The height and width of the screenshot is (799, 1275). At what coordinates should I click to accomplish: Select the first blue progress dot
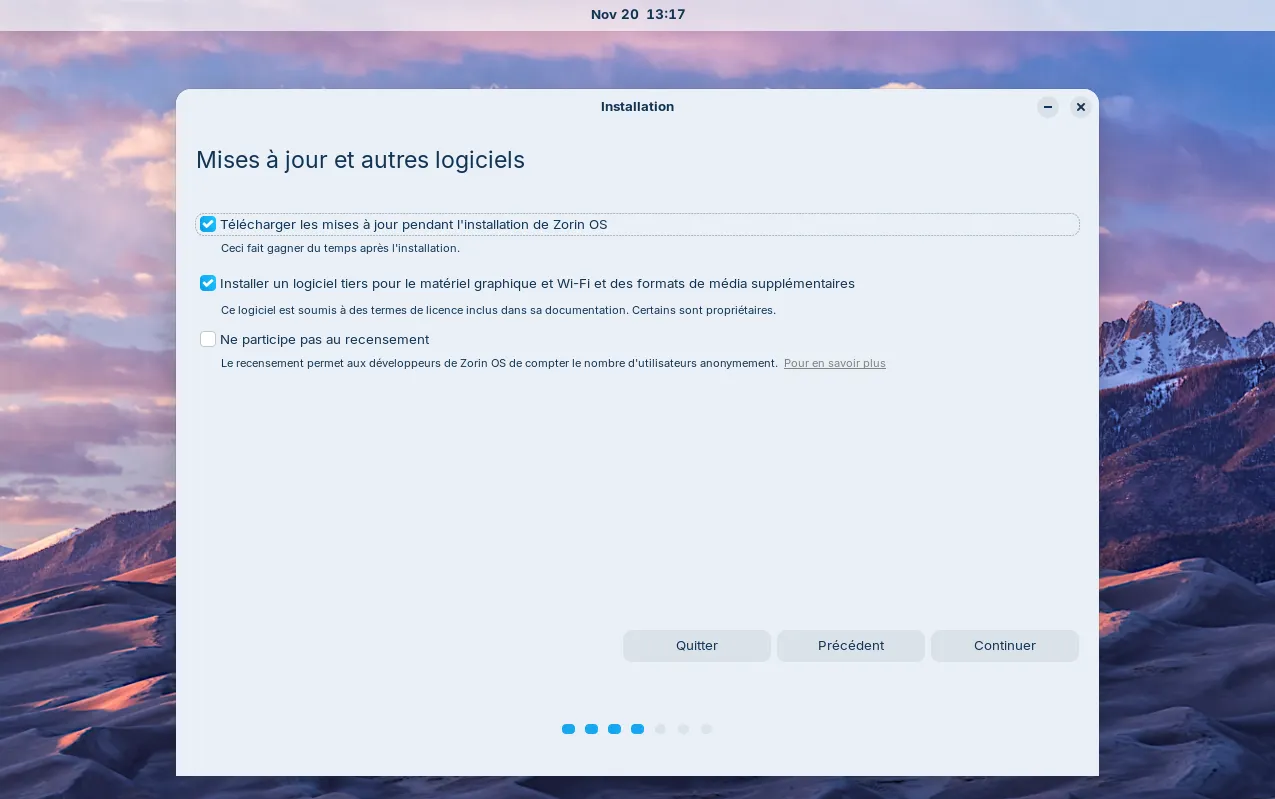pyautogui.click(x=568, y=729)
